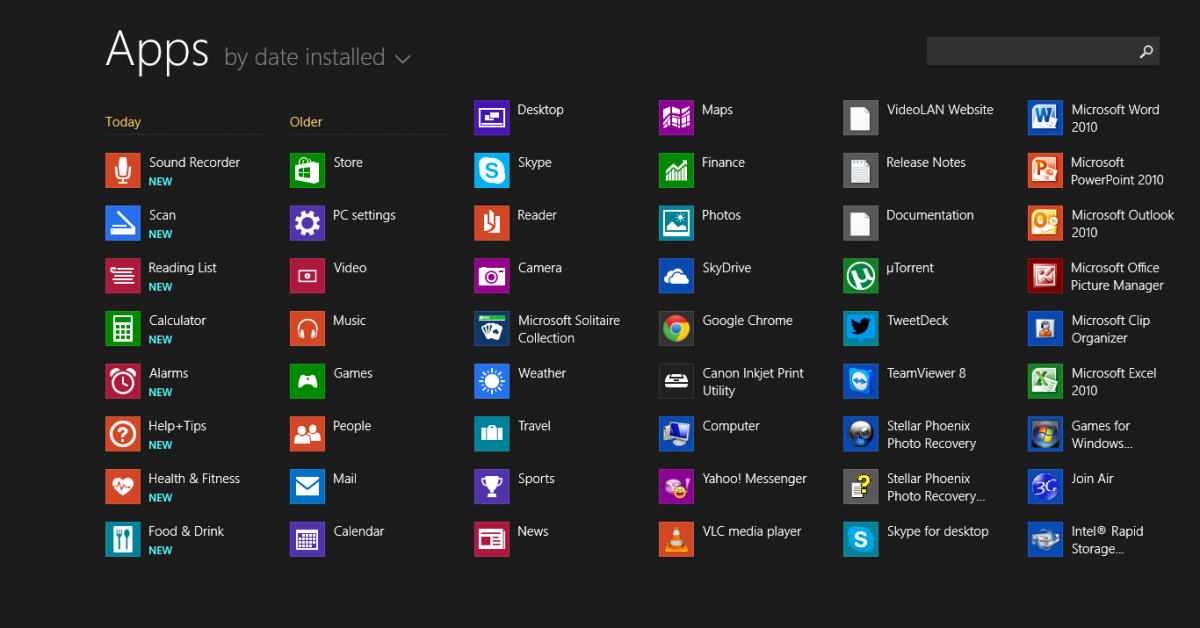The image size is (1200, 628).
Task: Open PC settings gear icon
Action: pos(307,223)
